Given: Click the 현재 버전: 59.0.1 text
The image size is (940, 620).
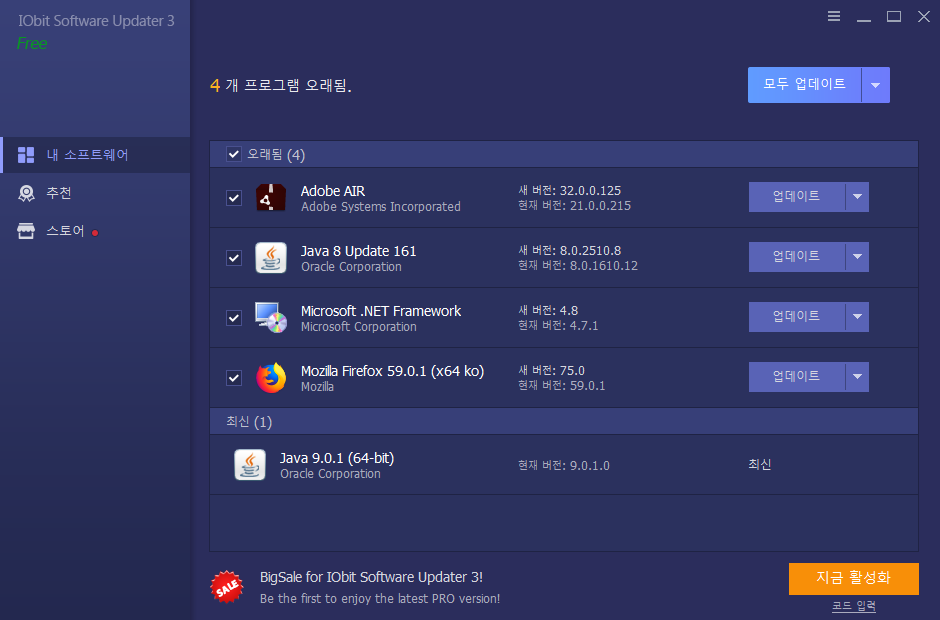Looking at the screenshot, I should click(x=562, y=386).
